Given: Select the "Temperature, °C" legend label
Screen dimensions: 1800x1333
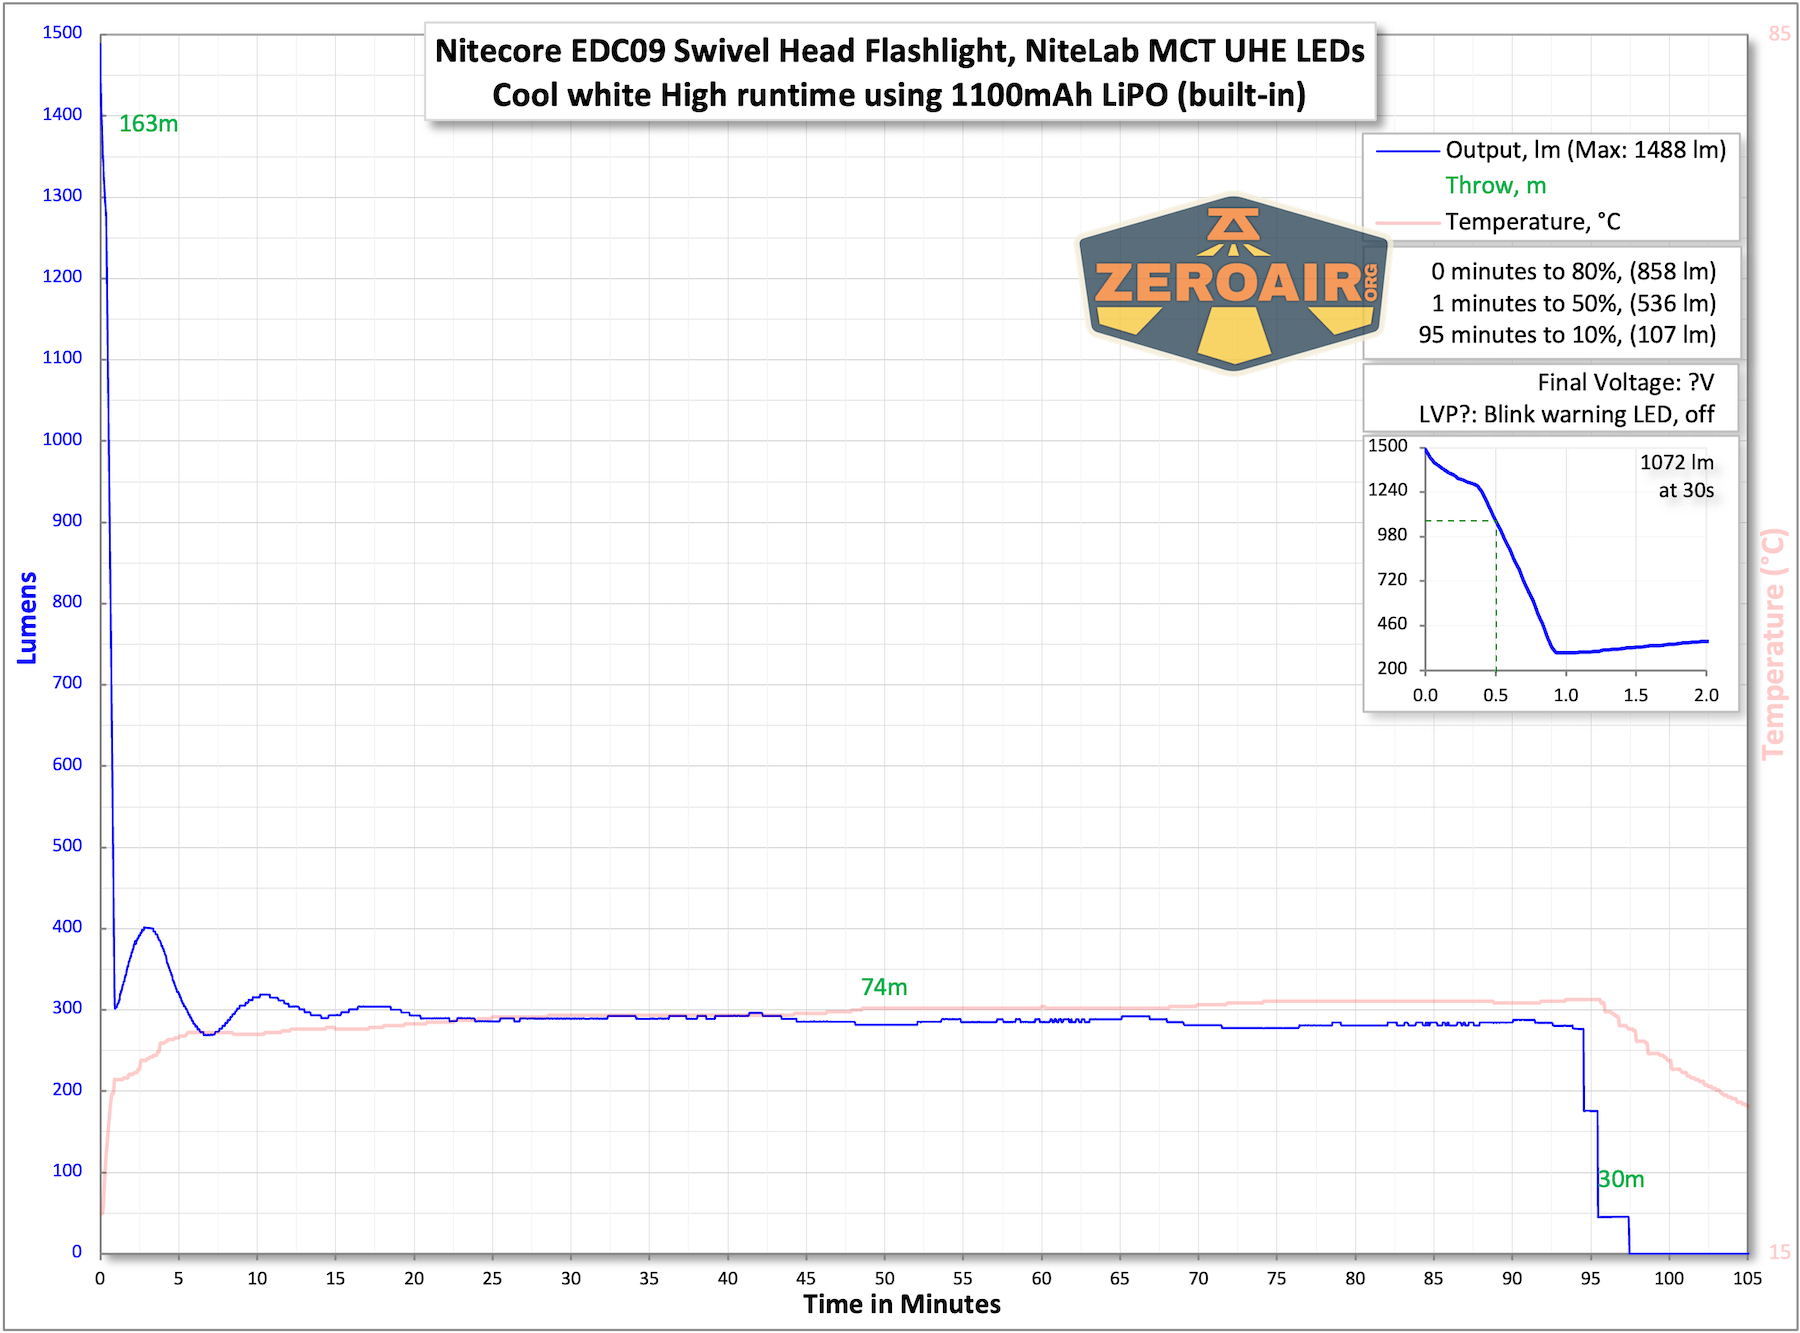Looking at the screenshot, I should click(1532, 222).
